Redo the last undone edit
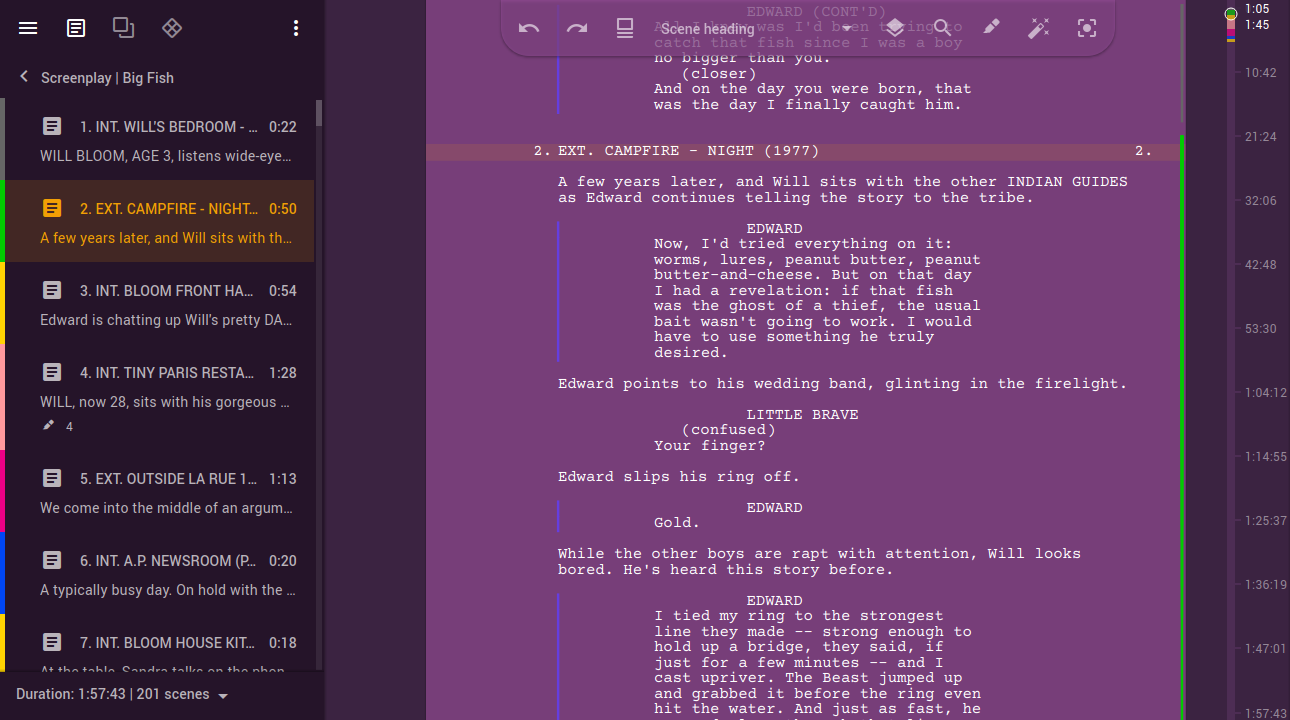 coord(577,28)
